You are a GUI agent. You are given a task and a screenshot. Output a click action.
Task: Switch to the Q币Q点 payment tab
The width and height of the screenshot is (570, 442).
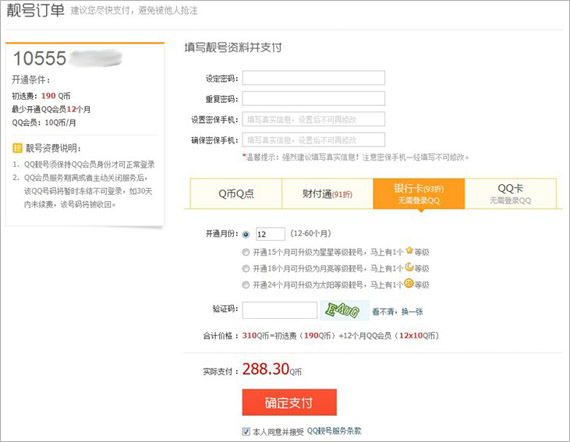click(x=236, y=194)
